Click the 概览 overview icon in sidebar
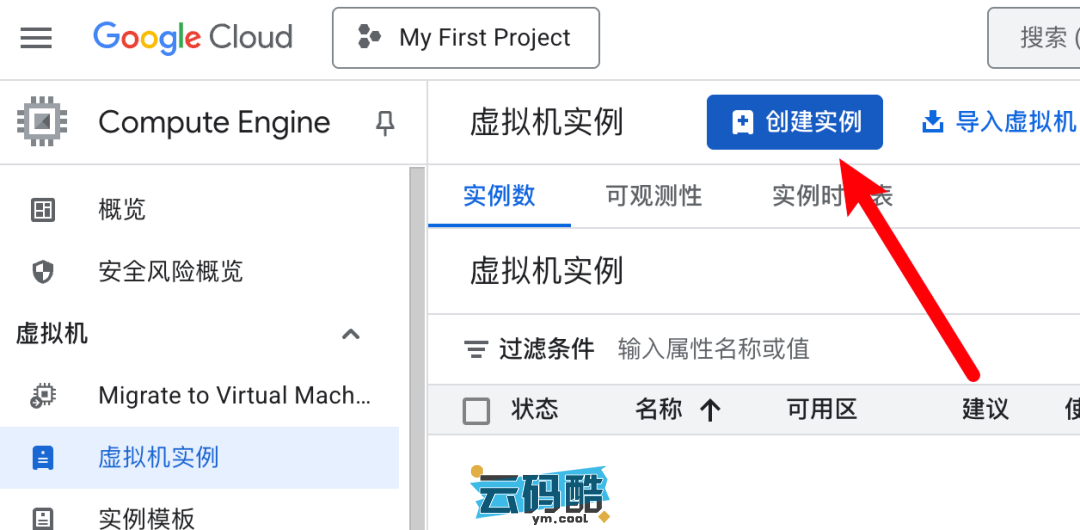This screenshot has width=1080, height=530. pos(43,210)
